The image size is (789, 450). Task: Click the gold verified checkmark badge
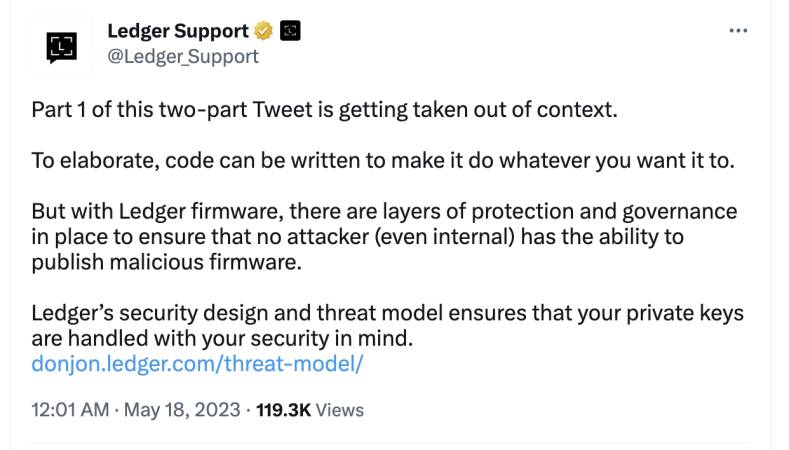point(264,31)
